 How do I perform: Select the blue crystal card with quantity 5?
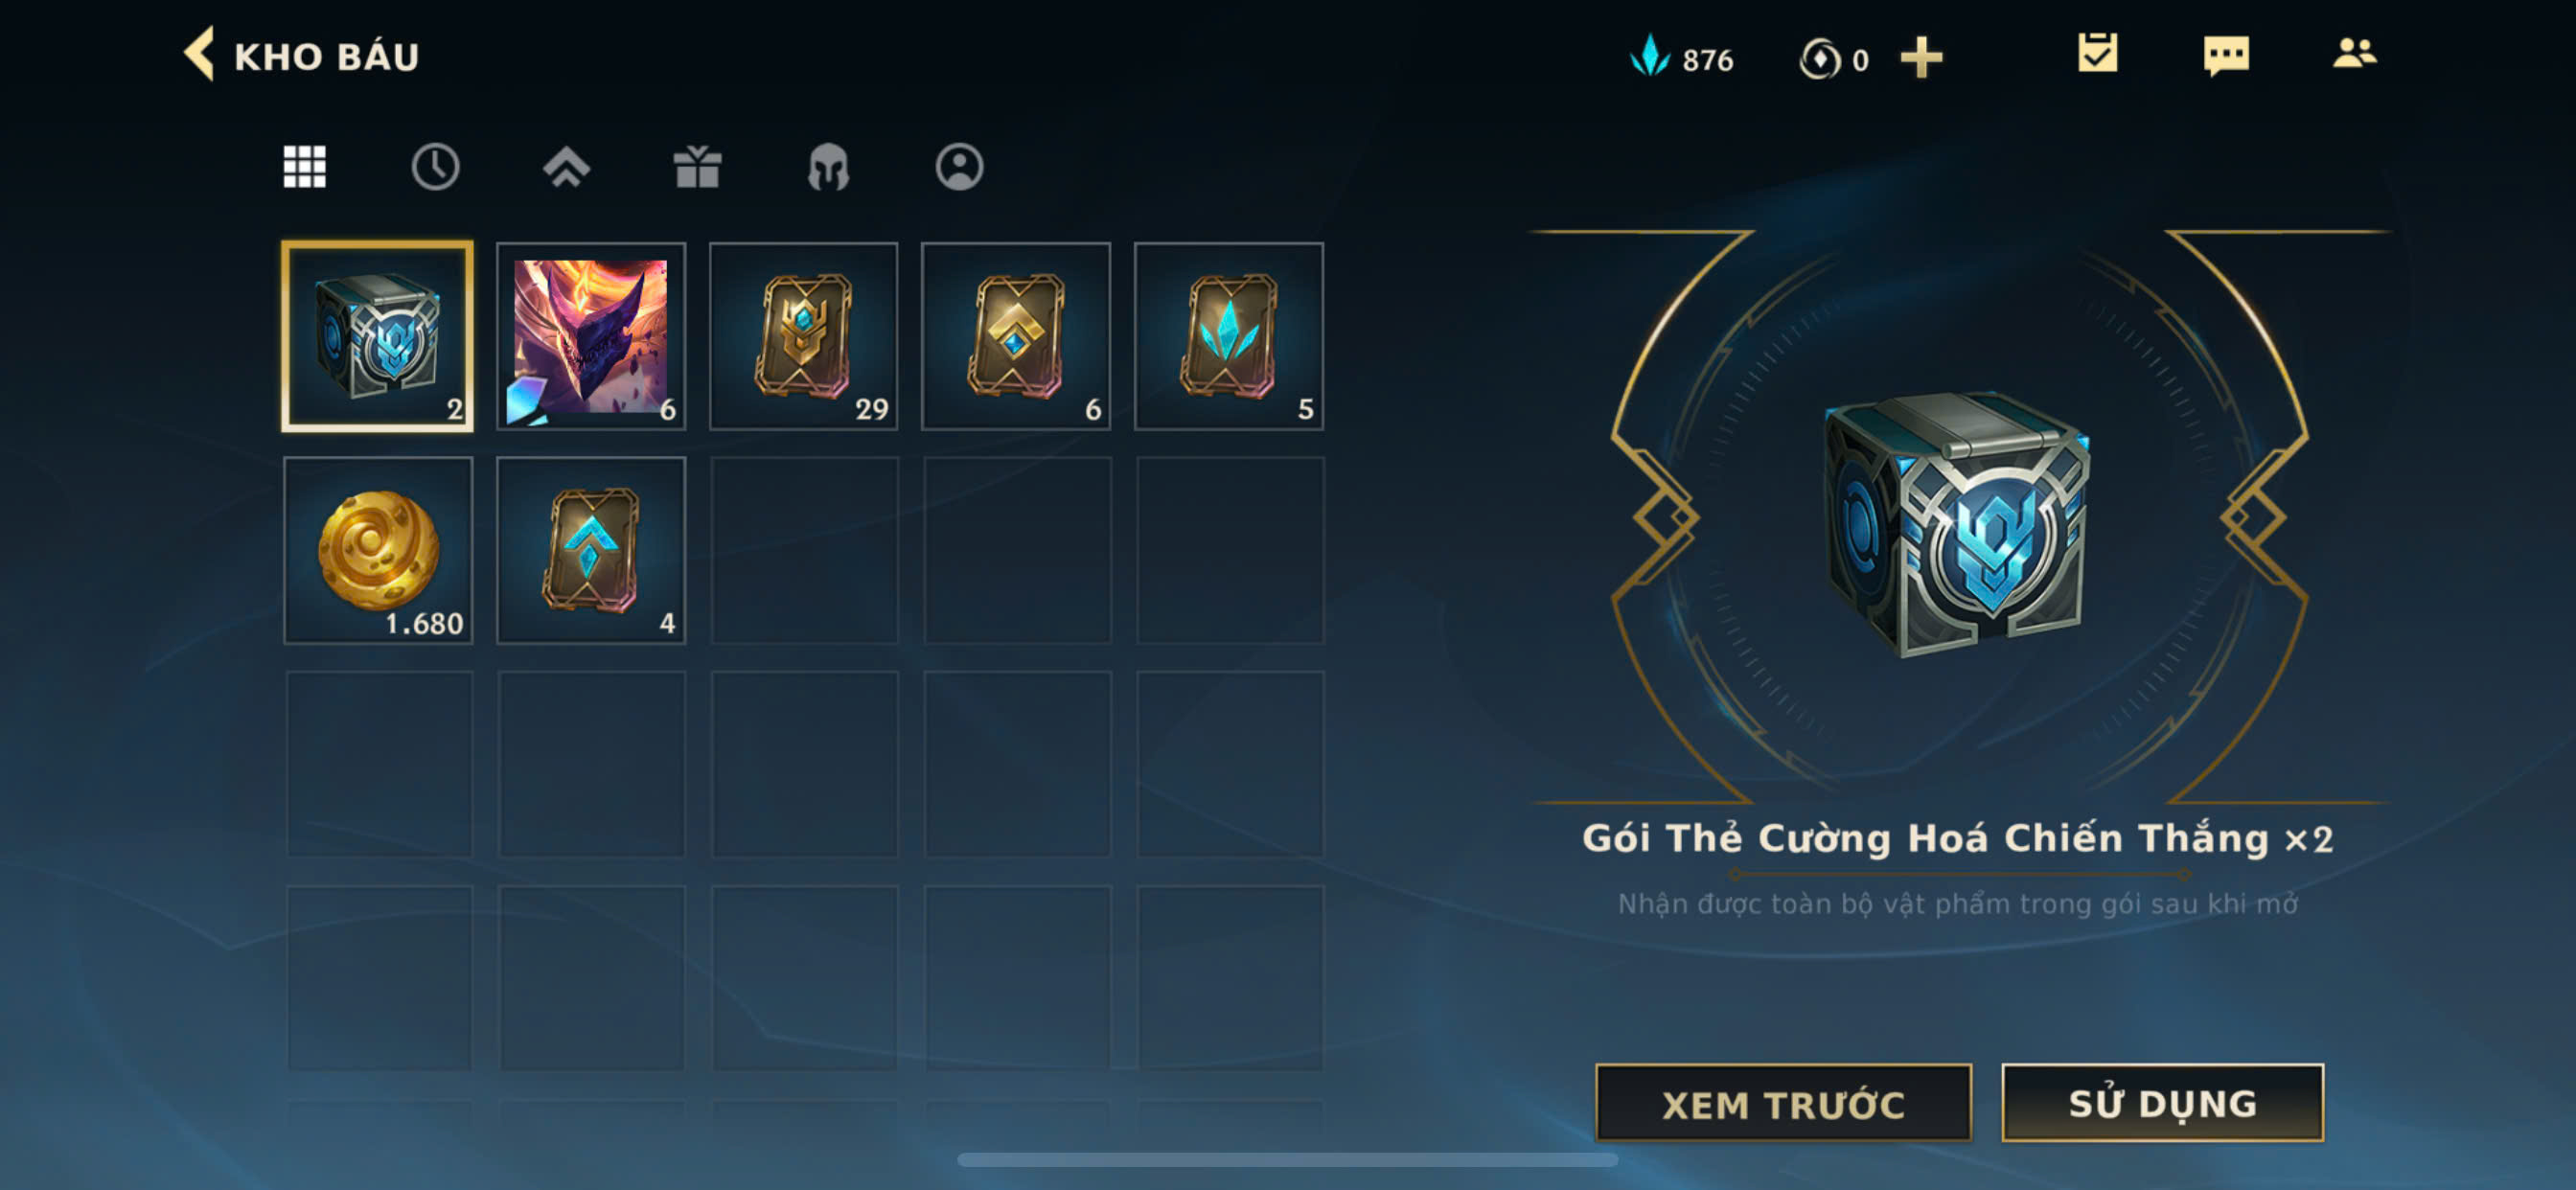tap(1229, 336)
